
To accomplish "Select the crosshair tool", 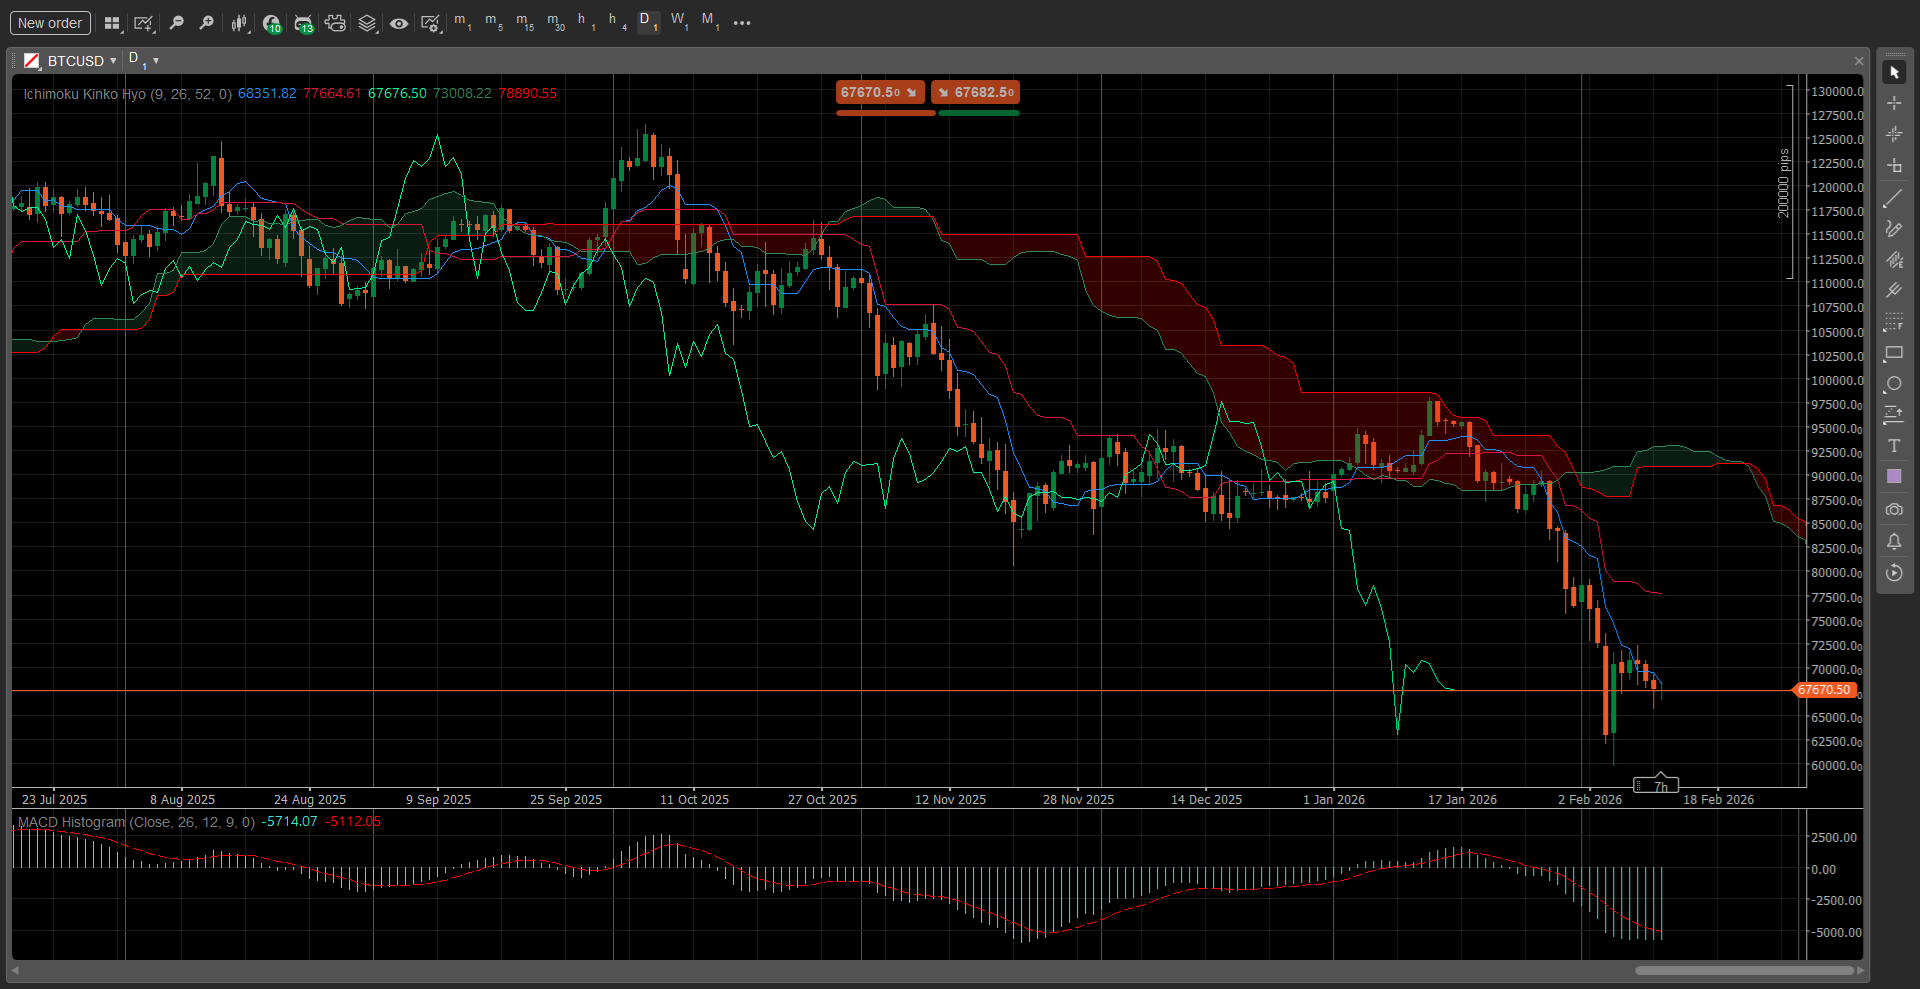I will click(x=1894, y=103).
